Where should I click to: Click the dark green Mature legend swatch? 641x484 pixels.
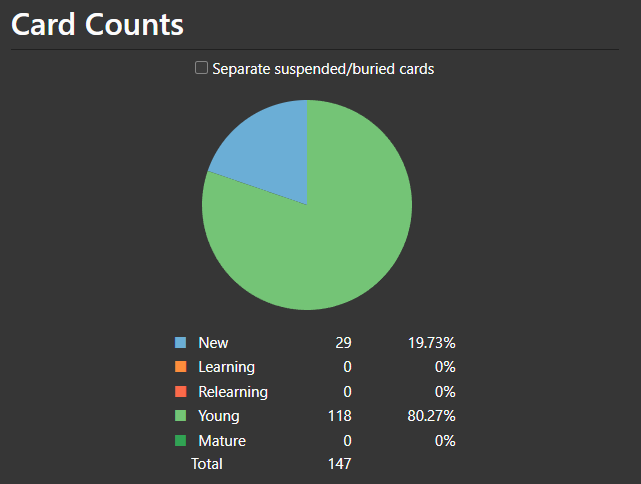(x=181, y=441)
